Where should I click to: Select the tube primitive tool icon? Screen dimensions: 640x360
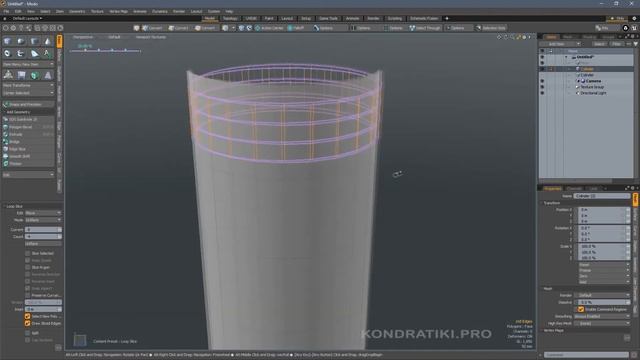pyautogui.click(x=21, y=53)
